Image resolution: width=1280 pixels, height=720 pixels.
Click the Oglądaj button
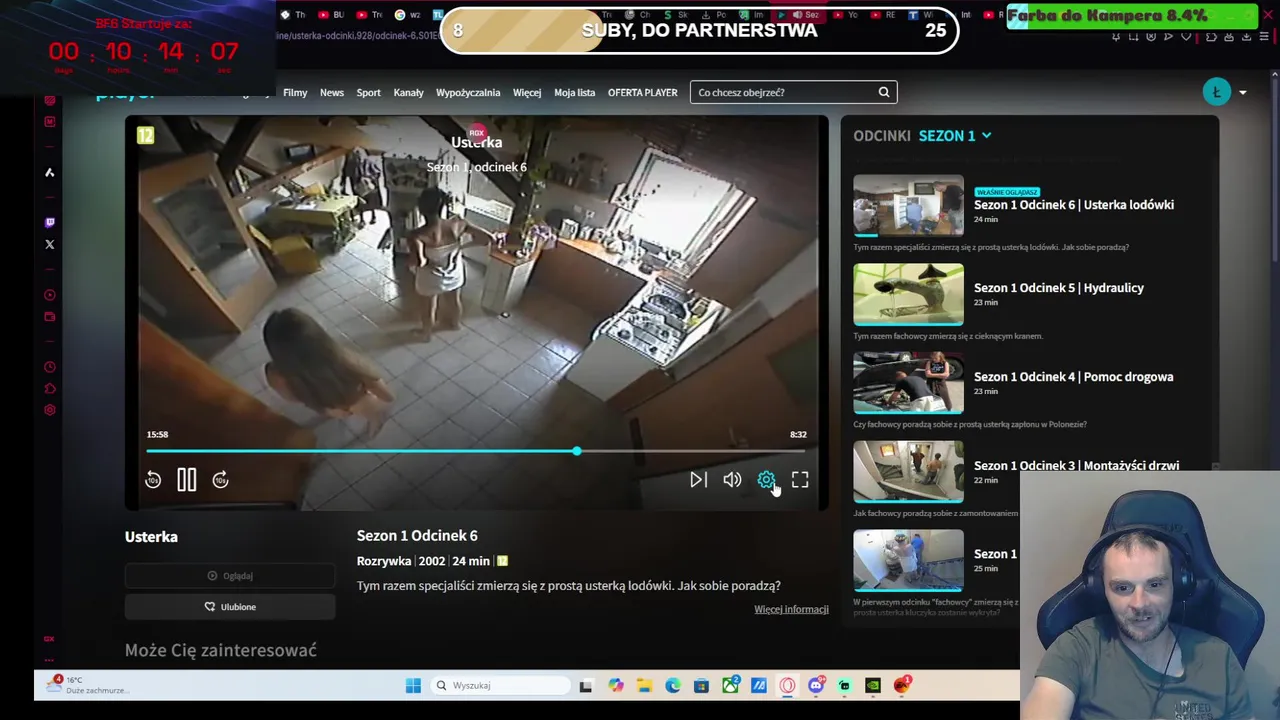click(230, 576)
